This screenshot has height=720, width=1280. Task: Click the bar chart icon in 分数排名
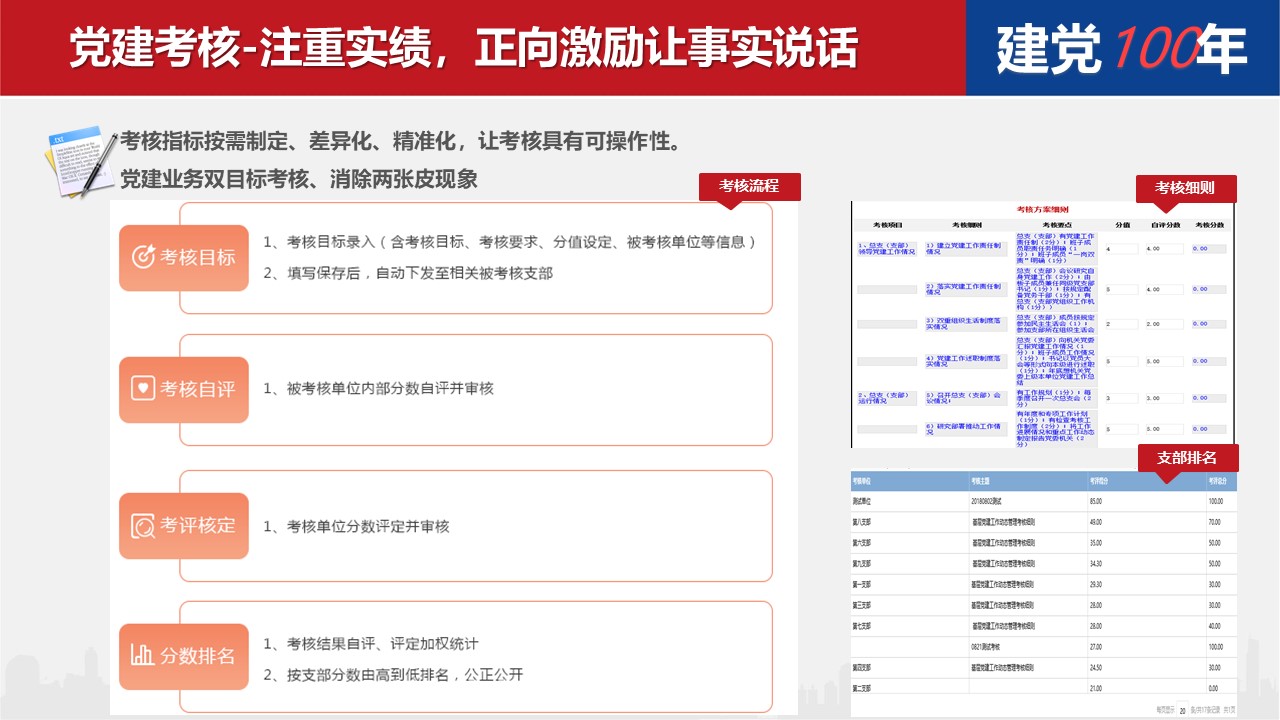click(143, 656)
